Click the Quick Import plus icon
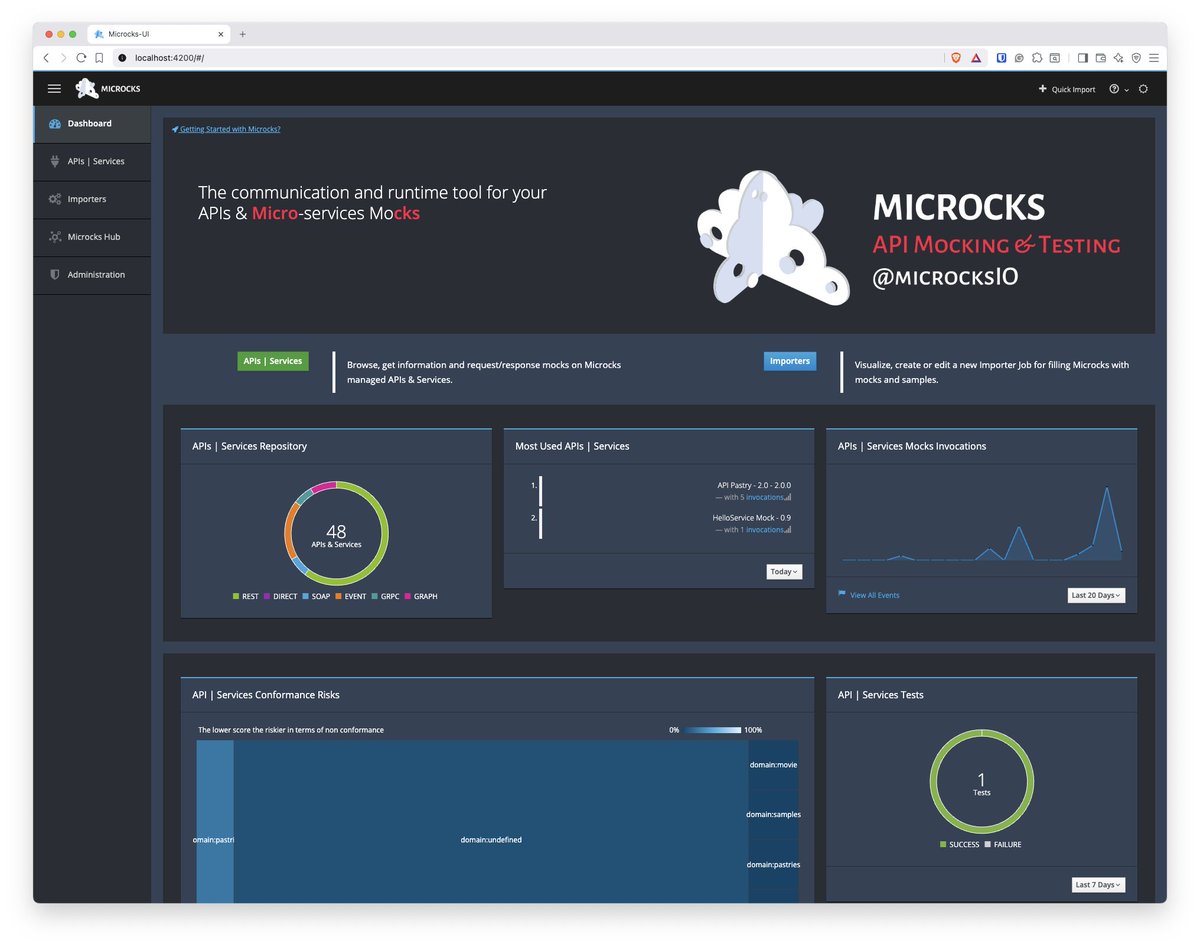Viewport: 1200px width, 947px height. click(x=1043, y=89)
